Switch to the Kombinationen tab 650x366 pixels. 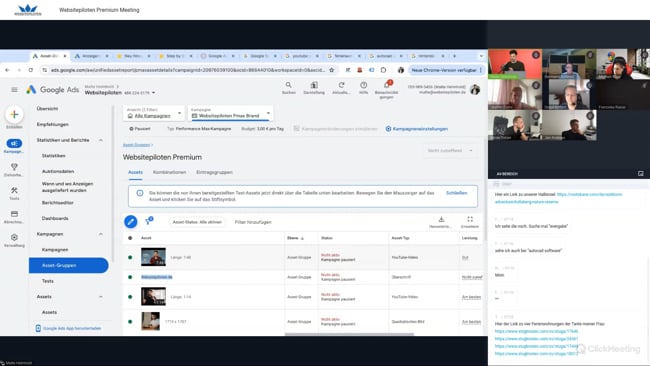click(170, 172)
